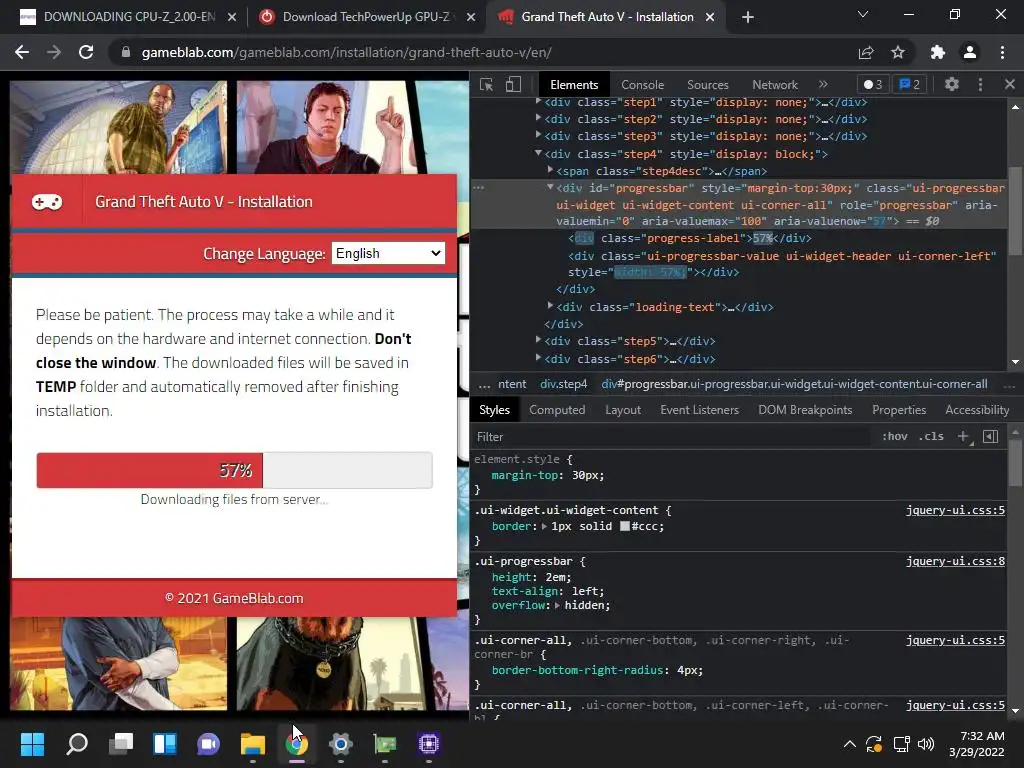Click div.step4 in the breadcrumb trail

pyautogui.click(x=564, y=384)
